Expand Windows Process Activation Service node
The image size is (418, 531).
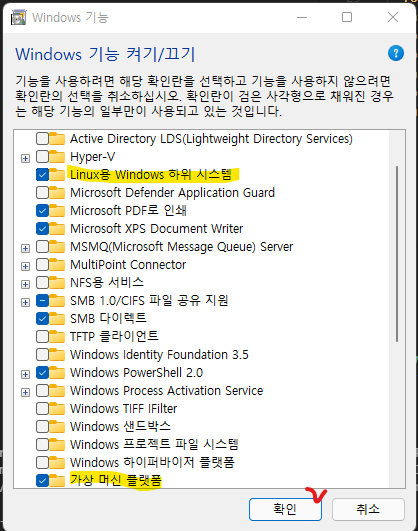click(25, 392)
